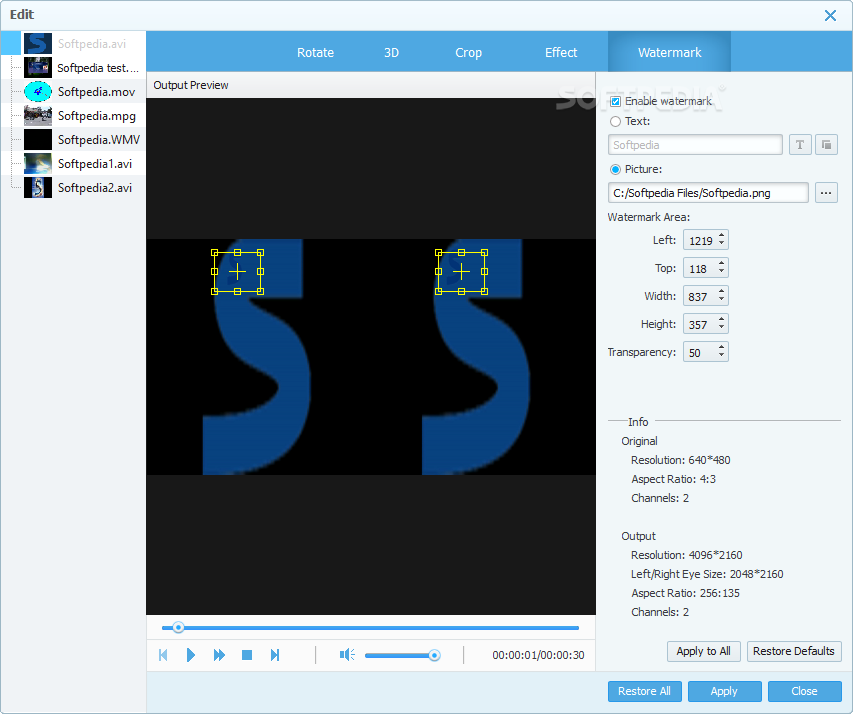
Task: Stop the video playback
Action: tap(247, 655)
